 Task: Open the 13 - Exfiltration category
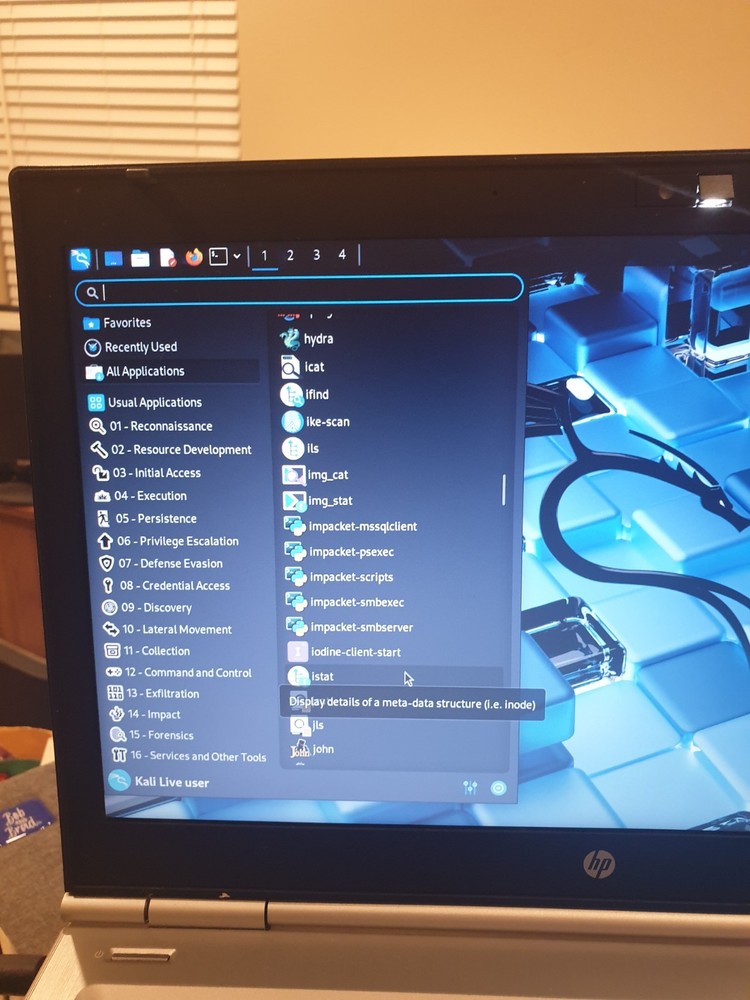[x=189, y=693]
